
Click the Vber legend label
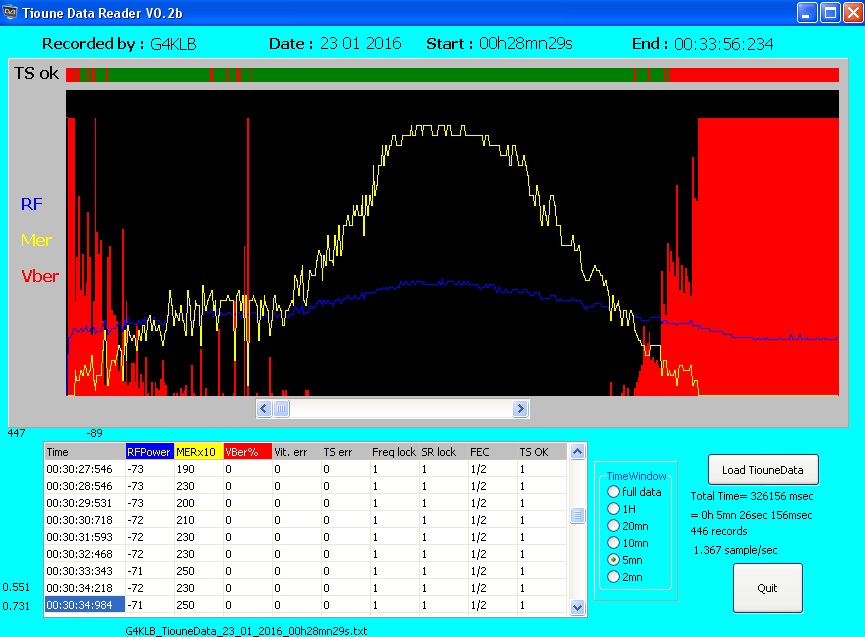point(40,276)
